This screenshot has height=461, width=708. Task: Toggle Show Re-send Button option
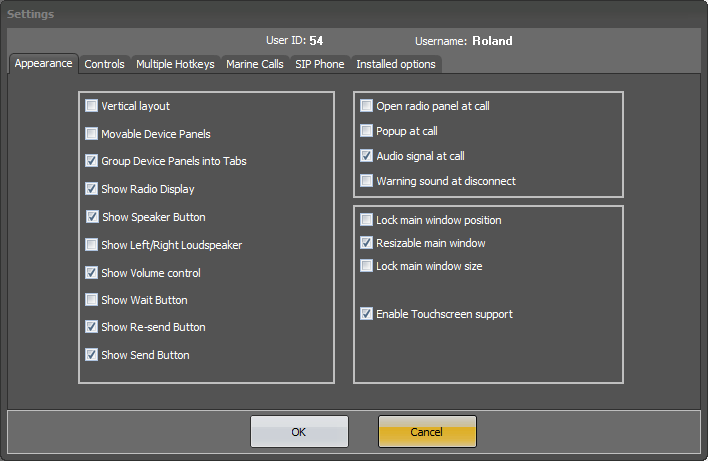point(92,327)
